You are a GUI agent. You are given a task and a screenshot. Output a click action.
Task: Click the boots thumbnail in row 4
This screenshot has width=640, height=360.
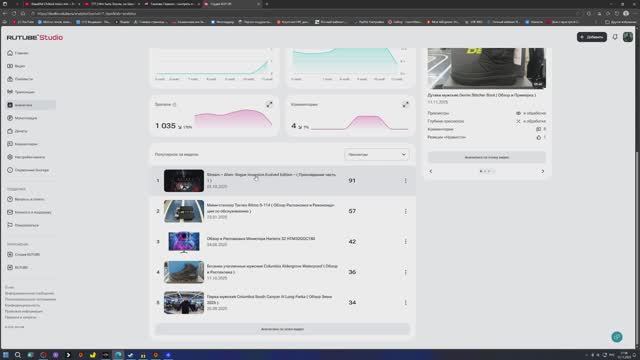[184, 272]
